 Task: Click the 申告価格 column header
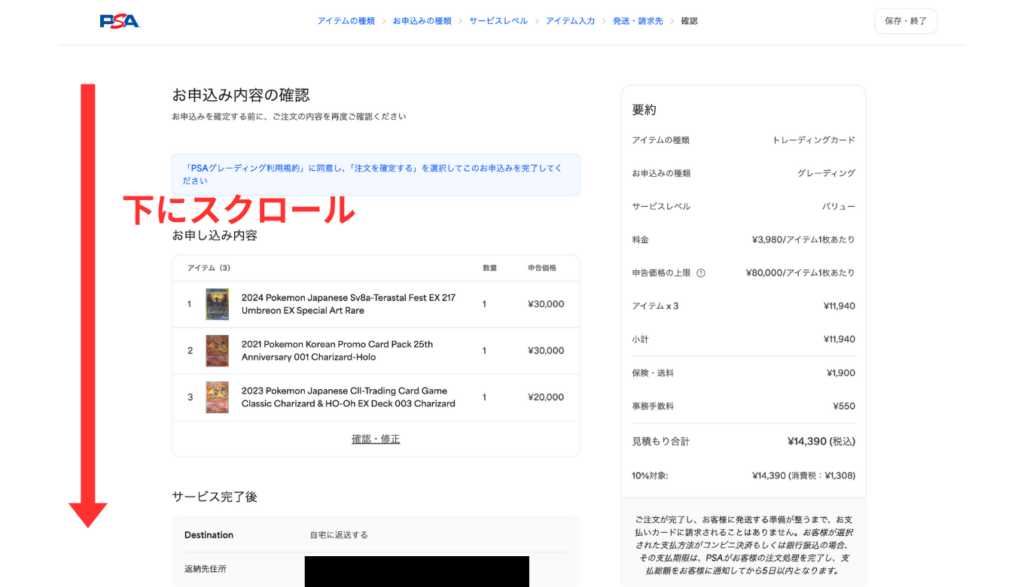[542, 268]
